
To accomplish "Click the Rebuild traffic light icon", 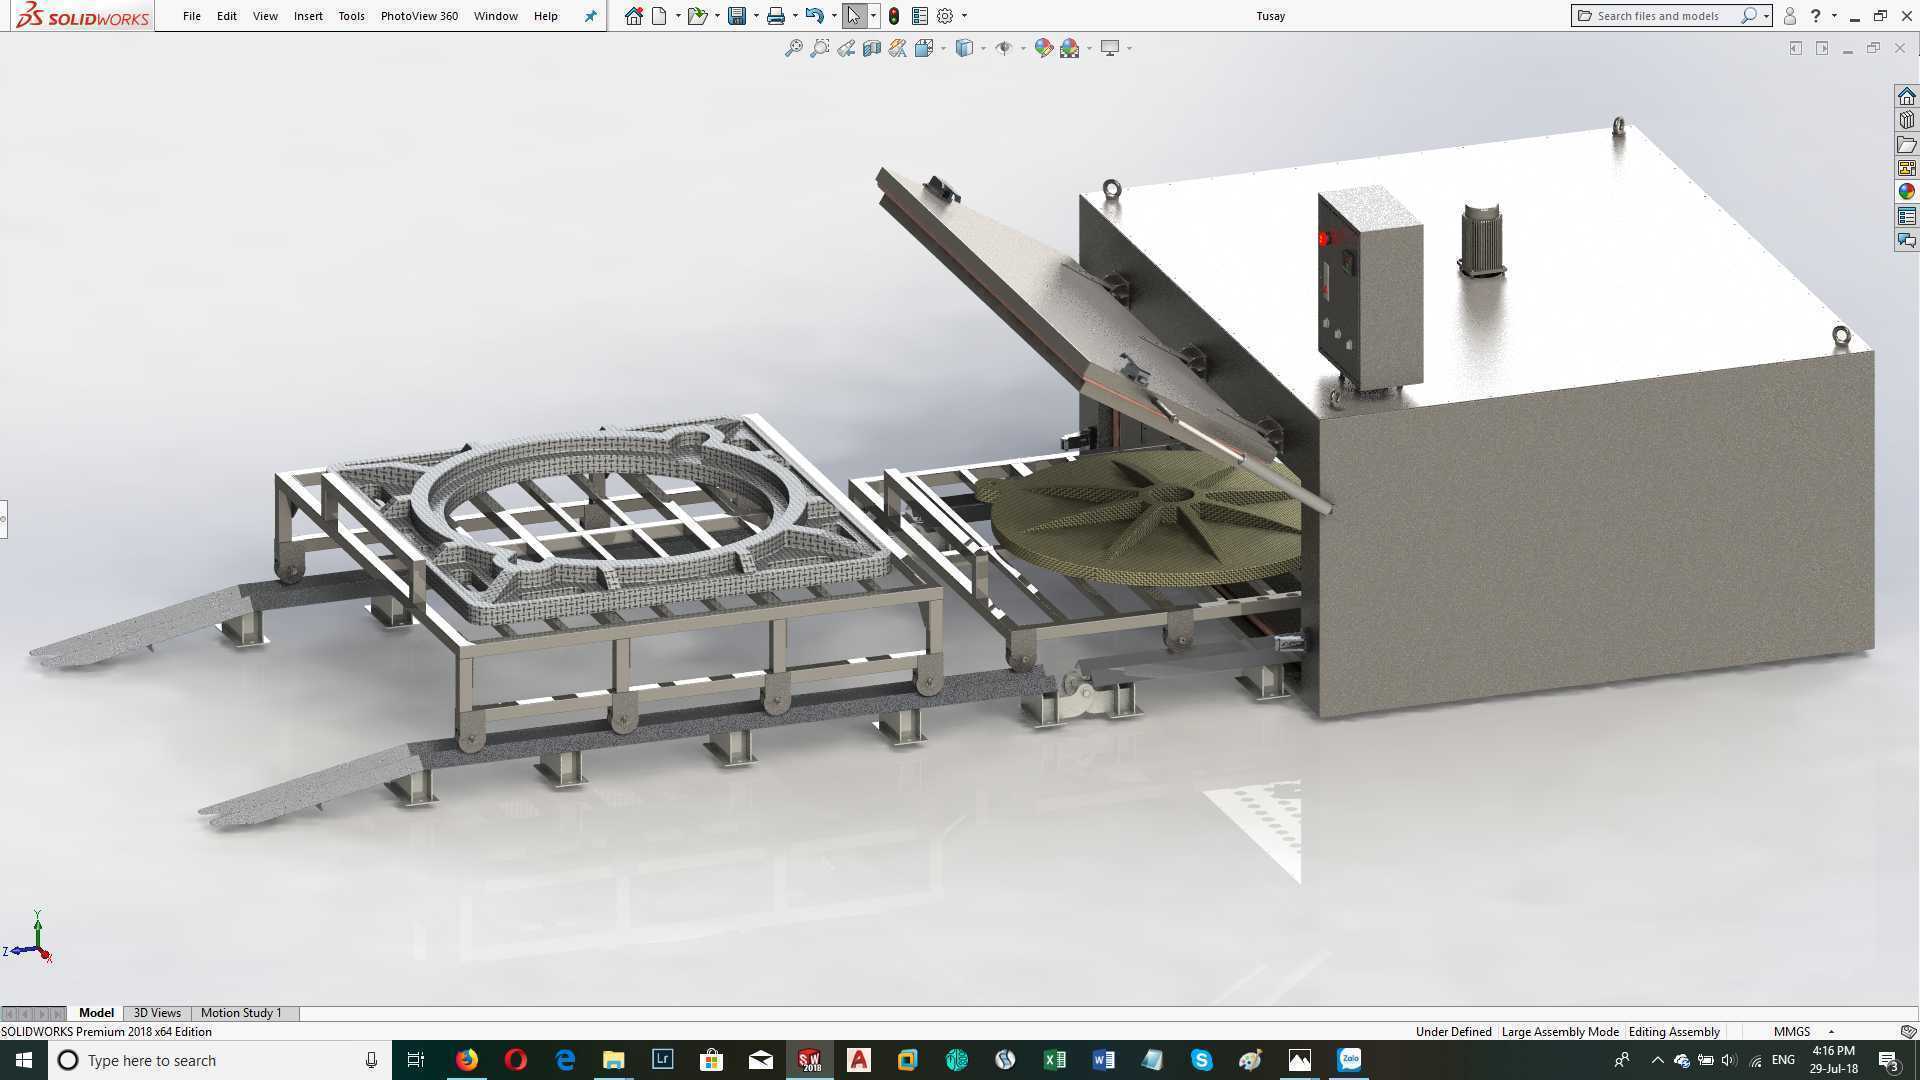I will click(894, 16).
